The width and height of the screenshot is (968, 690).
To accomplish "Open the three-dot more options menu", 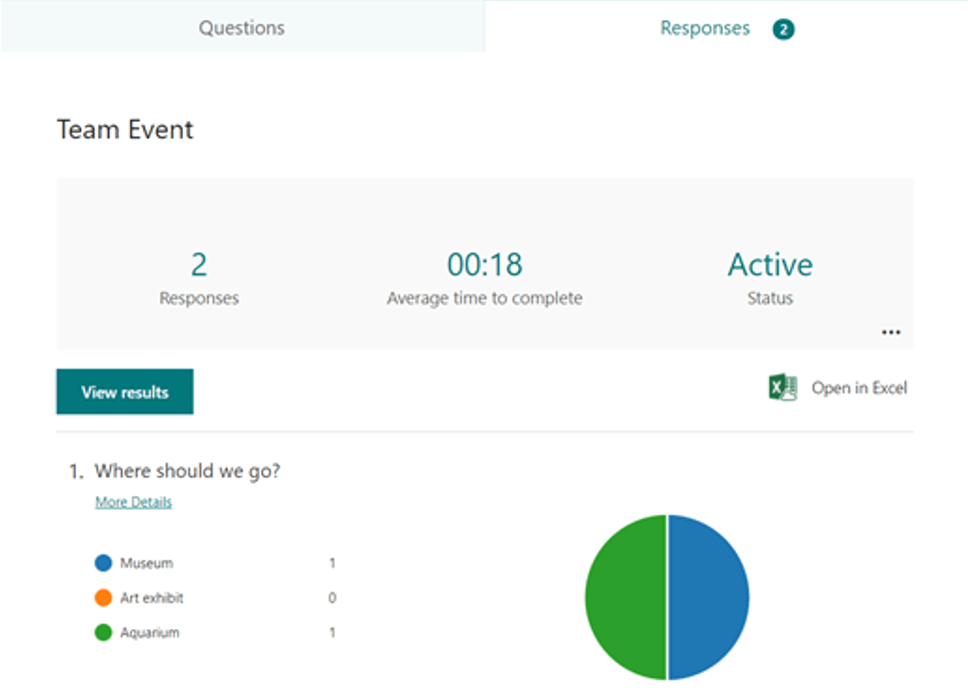I will click(x=891, y=332).
